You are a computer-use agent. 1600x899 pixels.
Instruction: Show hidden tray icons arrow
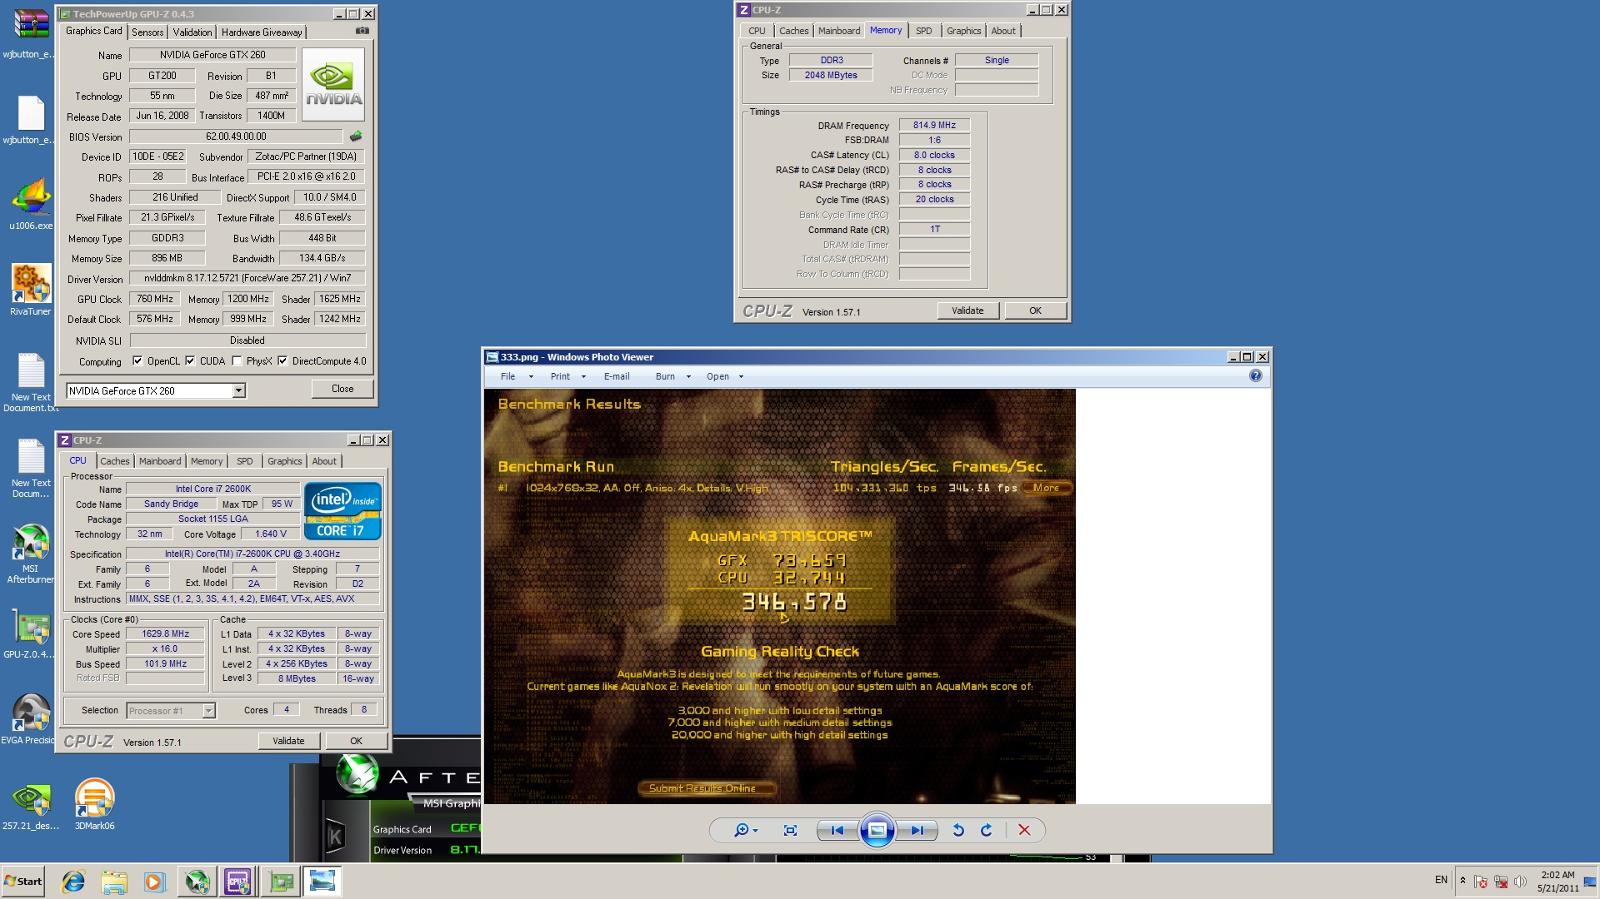click(1462, 881)
